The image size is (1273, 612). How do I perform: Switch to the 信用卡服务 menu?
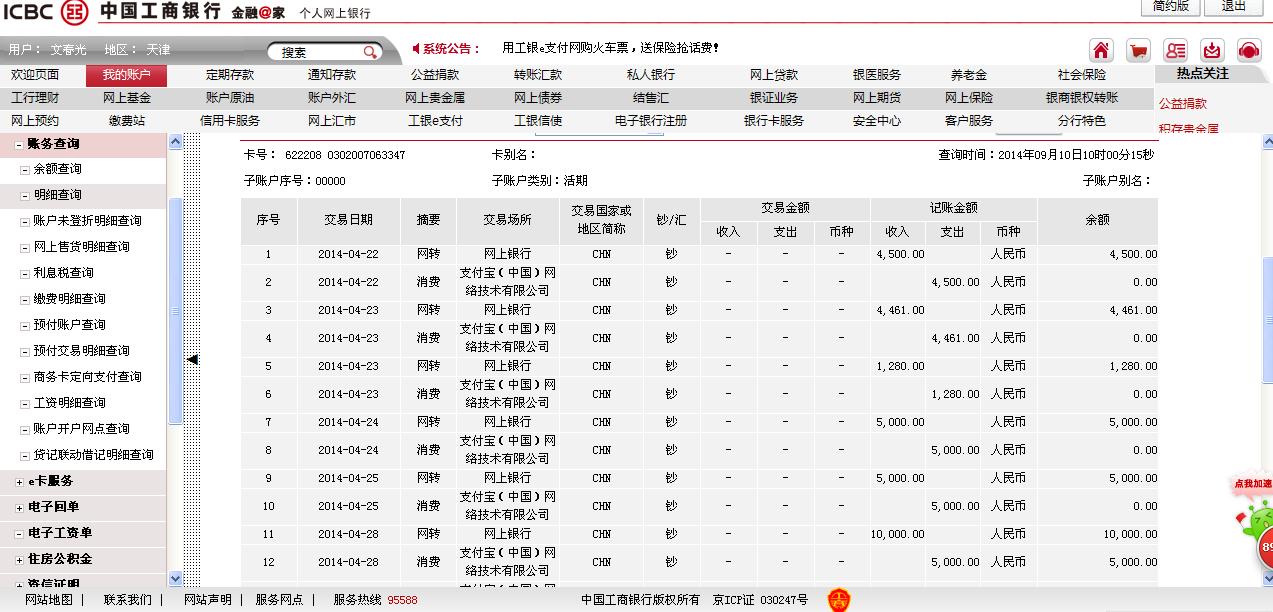(230, 121)
